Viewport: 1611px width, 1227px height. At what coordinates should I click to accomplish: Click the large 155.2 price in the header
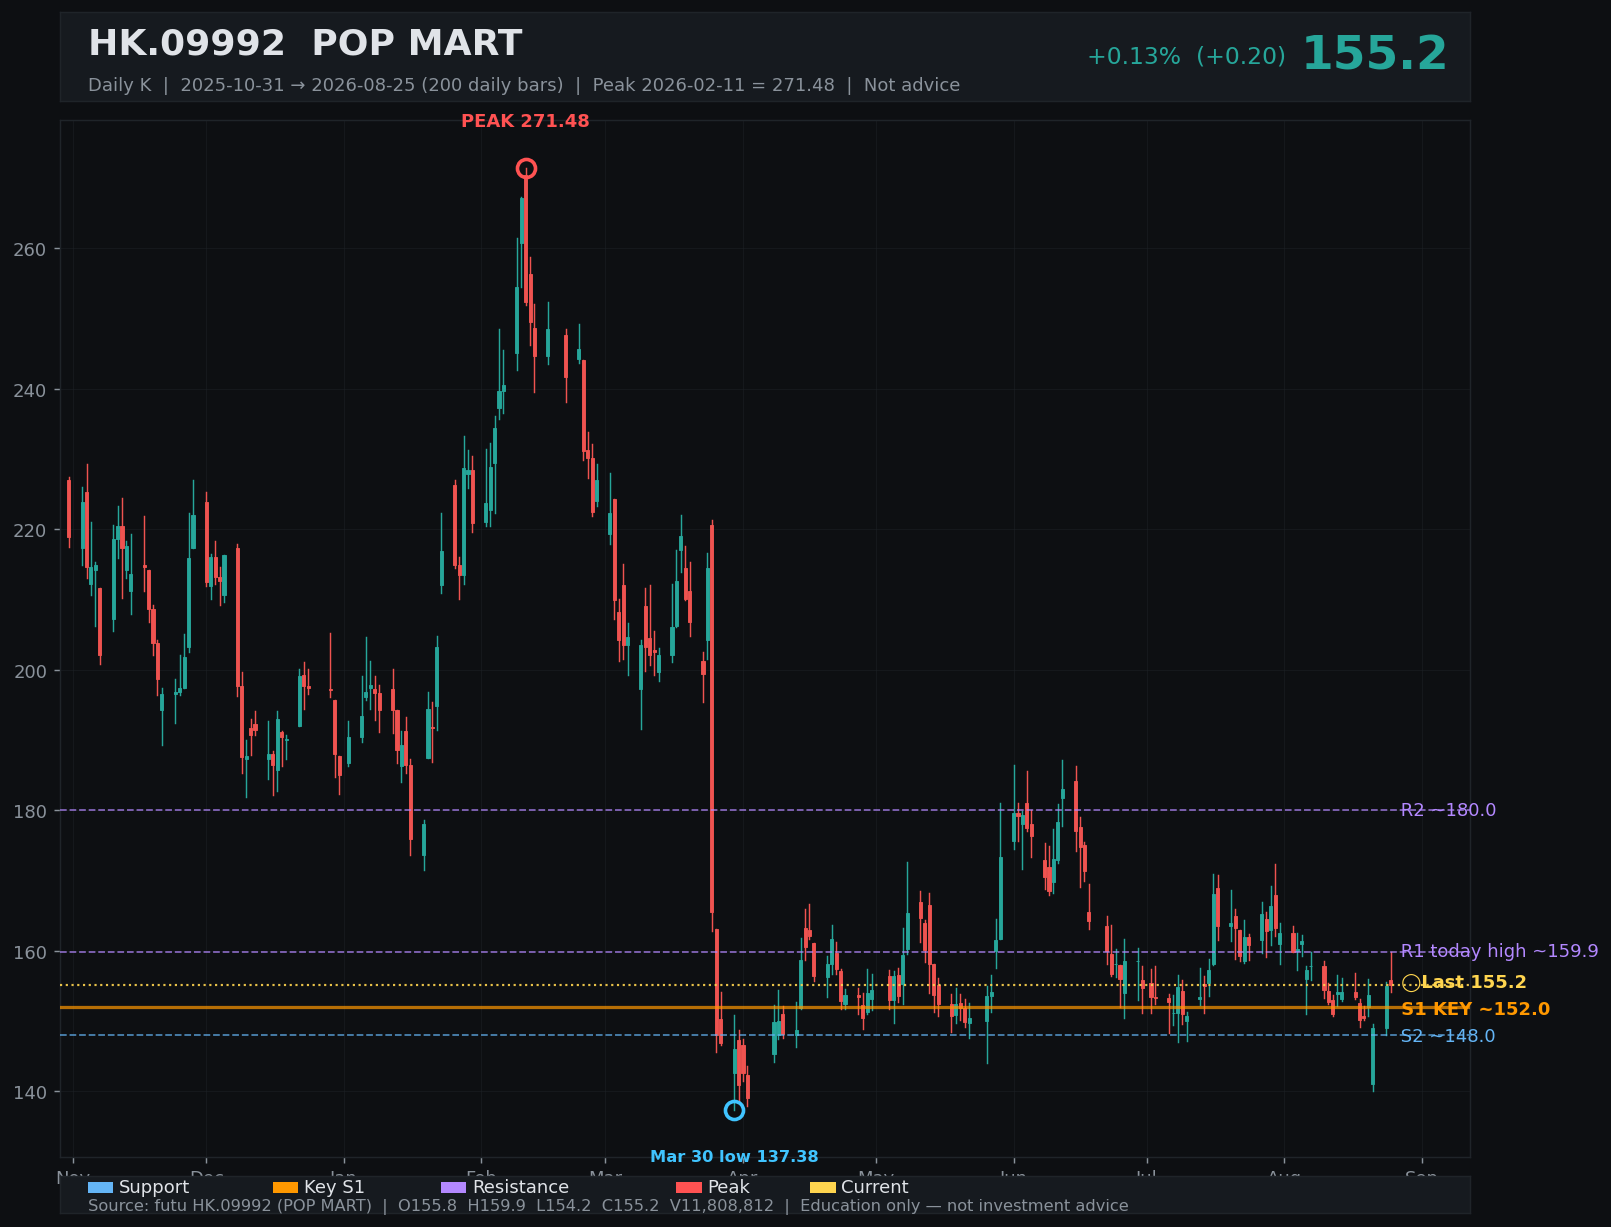coord(1374,54)
